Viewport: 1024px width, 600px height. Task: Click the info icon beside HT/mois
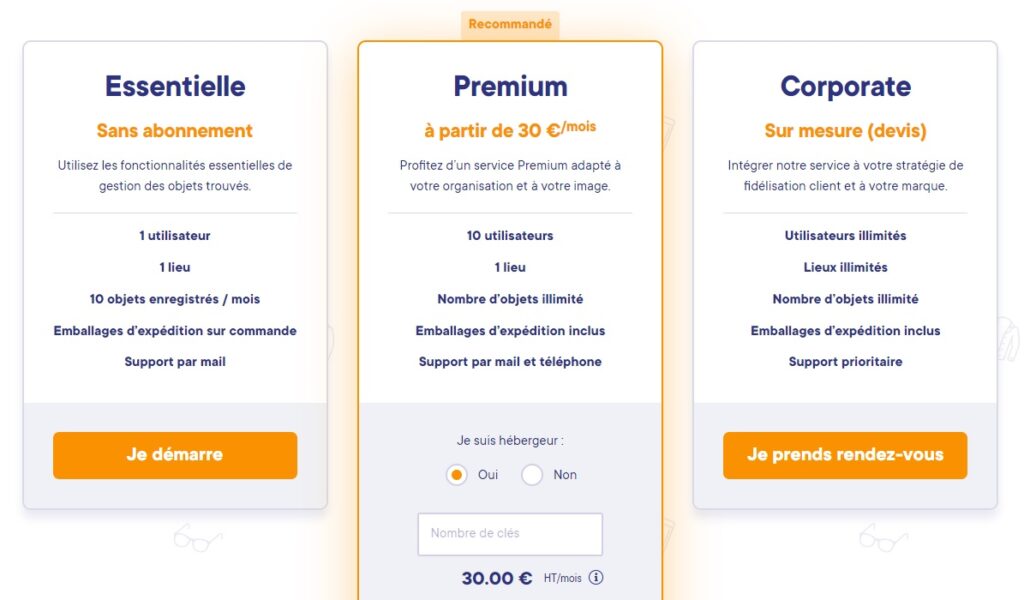[596, 578]
